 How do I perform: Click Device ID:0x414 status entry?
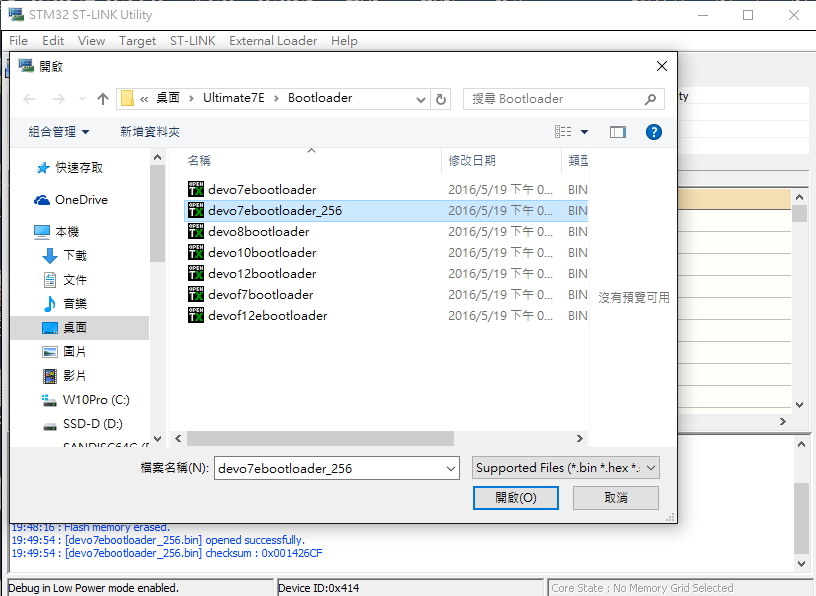(x=318, y=588)
